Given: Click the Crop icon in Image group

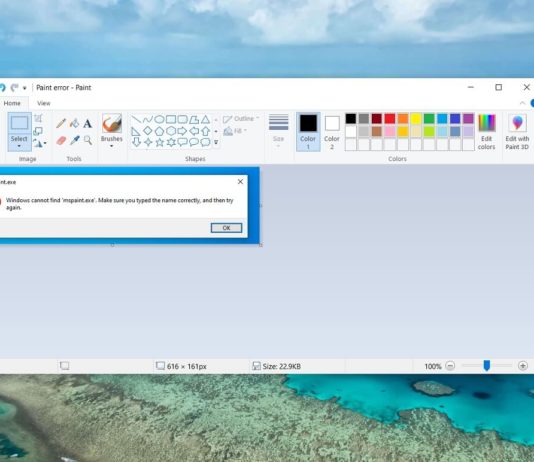Looking at the screenshot, I should tap(38, 118).
